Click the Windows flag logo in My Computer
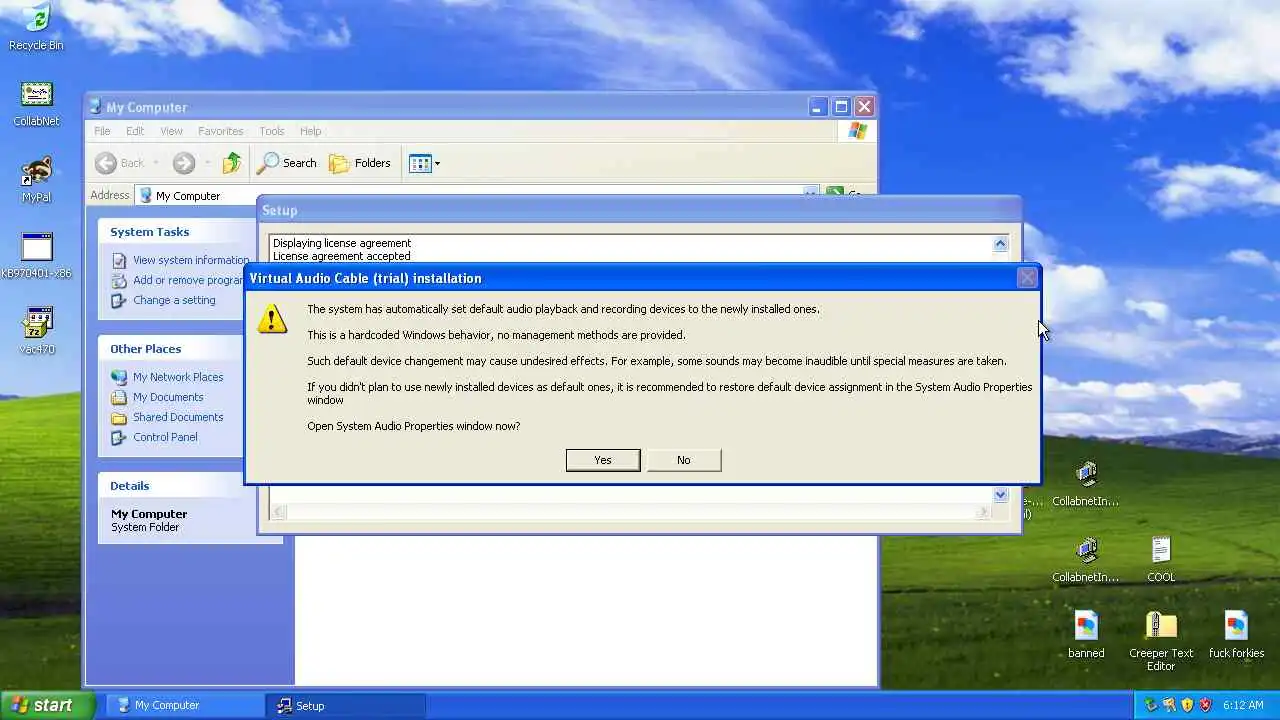The image size is (1280, 720). pyautogui.click(x=857, y=131)
